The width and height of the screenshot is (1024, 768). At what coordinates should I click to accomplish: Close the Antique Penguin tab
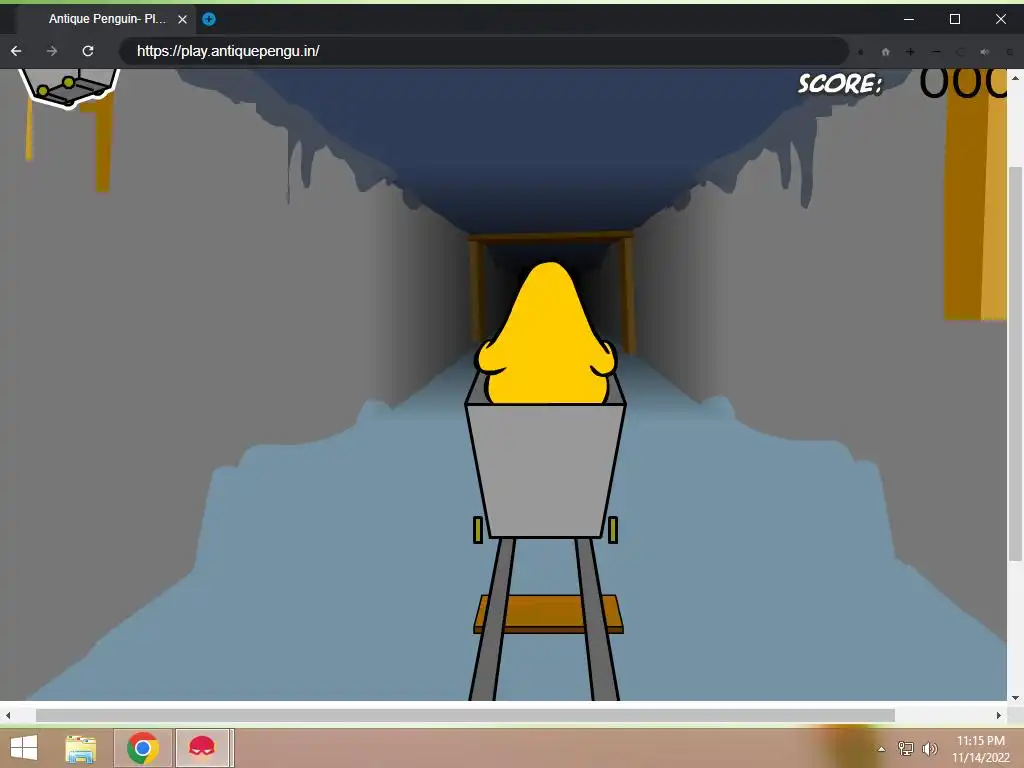point(183,20)
